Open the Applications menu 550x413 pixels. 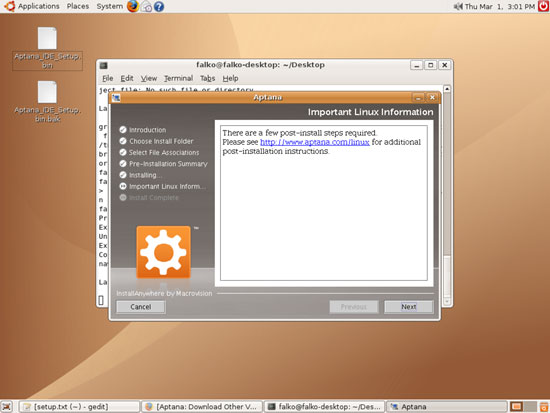(x=32, y=6)
